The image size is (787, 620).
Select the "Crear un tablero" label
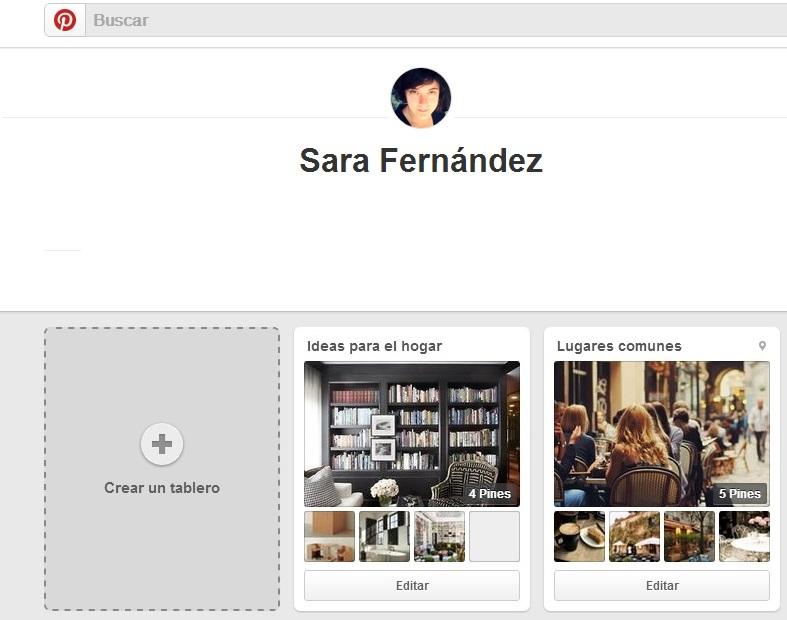(x=162, y=488)
